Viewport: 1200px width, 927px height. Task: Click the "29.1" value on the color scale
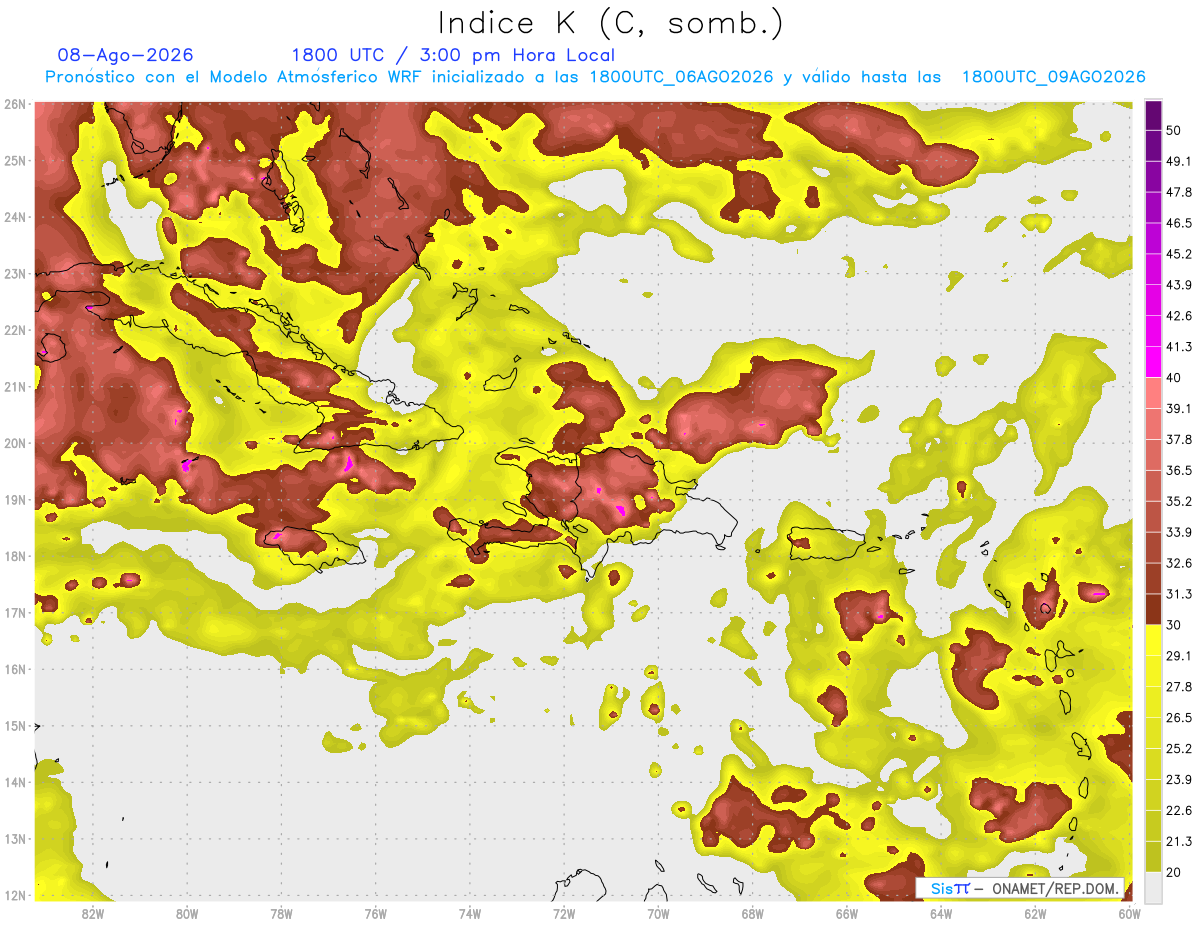coord(1180,655)
